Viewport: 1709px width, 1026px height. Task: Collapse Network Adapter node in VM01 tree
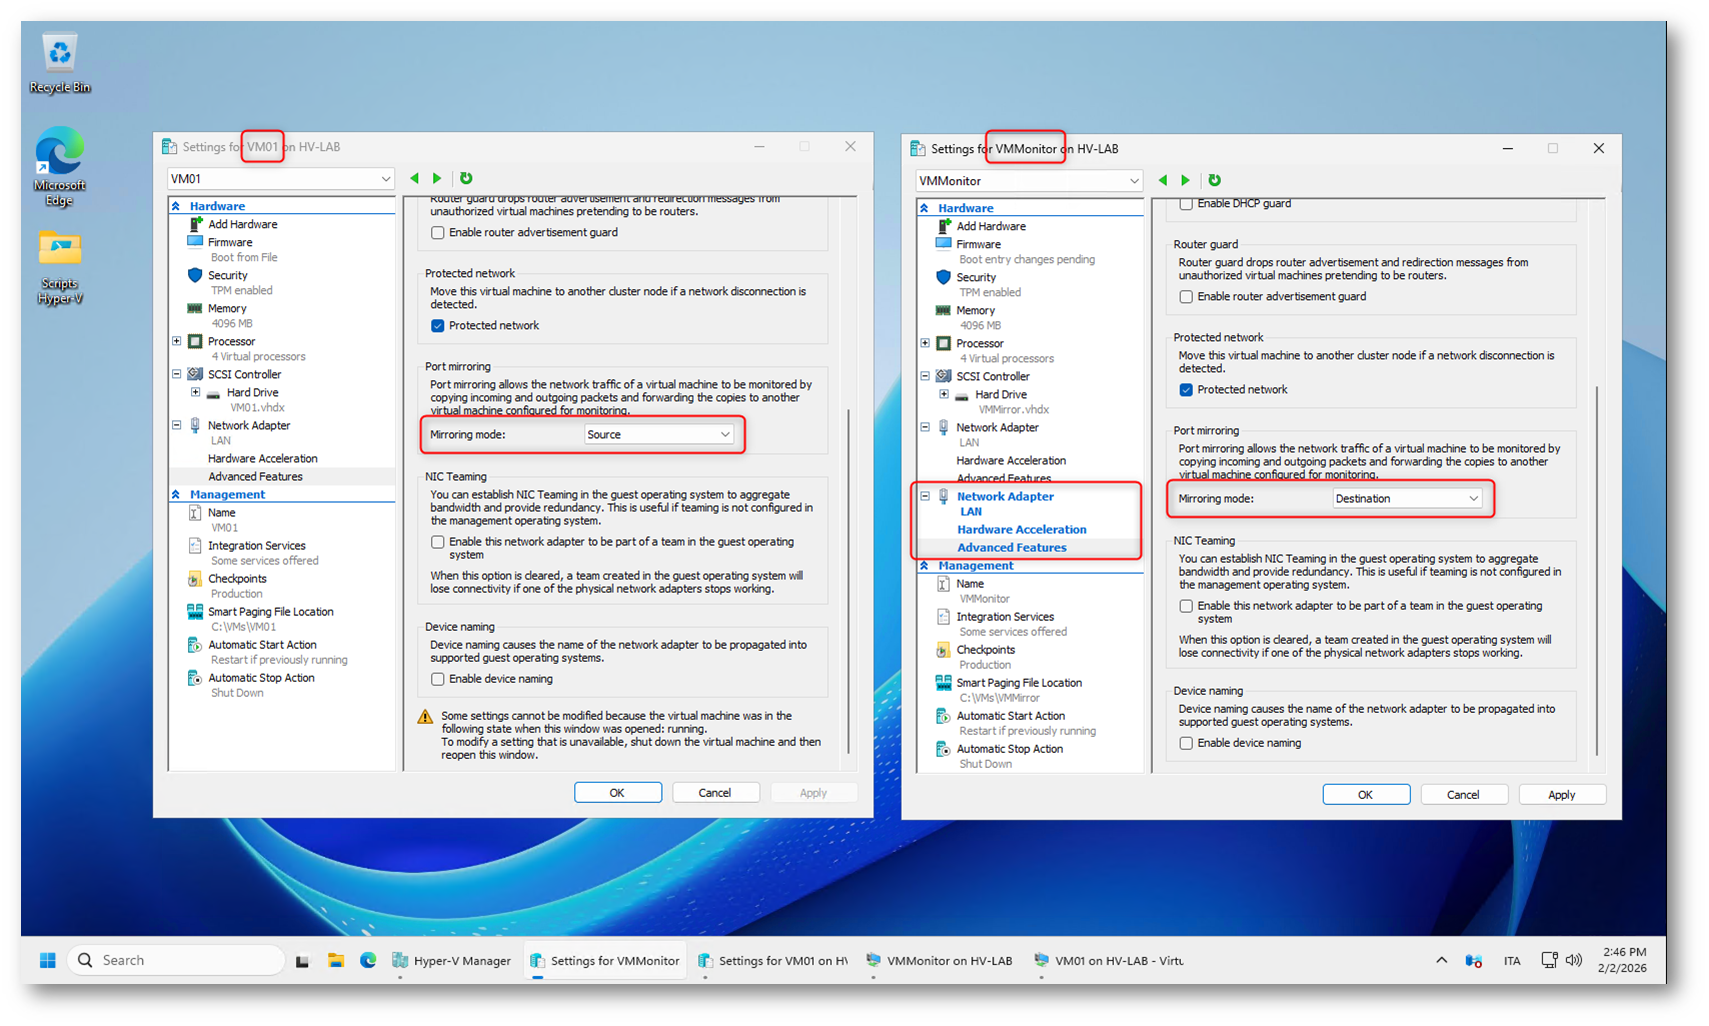pyautogui.click(x=177, y=425)
